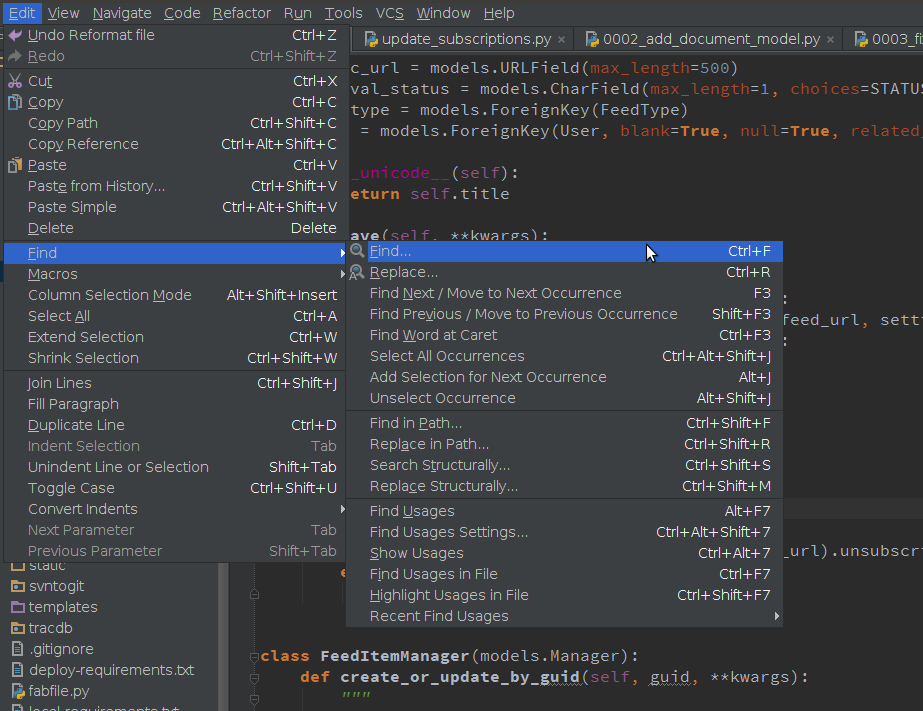The width and height of the screenshot is (923, 711).
Task: Choose Find Word at Caret
Action: pos(565,335)
